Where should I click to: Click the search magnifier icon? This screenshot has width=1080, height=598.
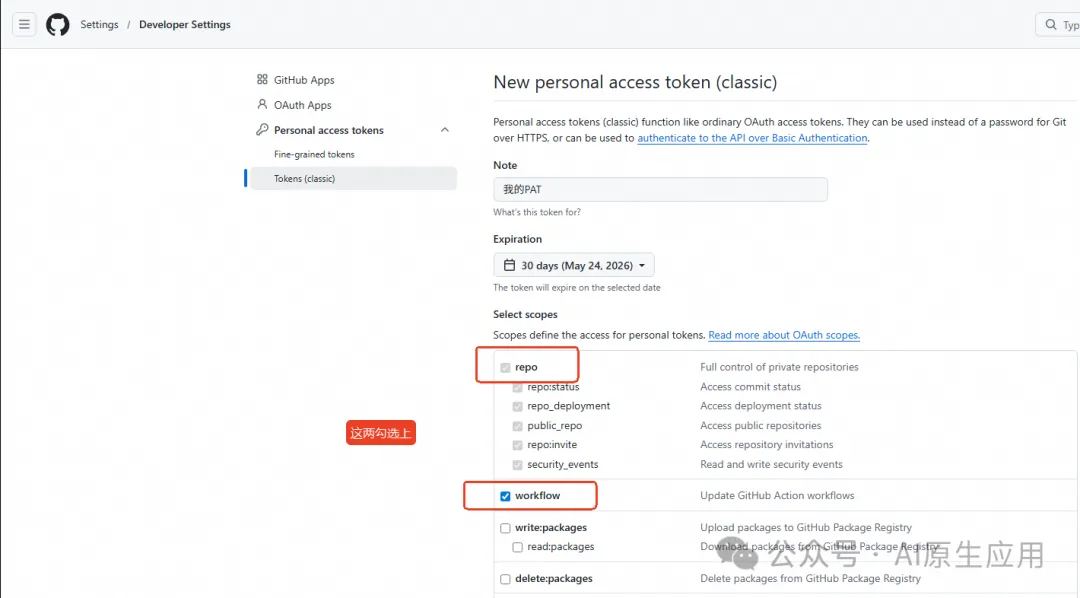[1051, 25]
